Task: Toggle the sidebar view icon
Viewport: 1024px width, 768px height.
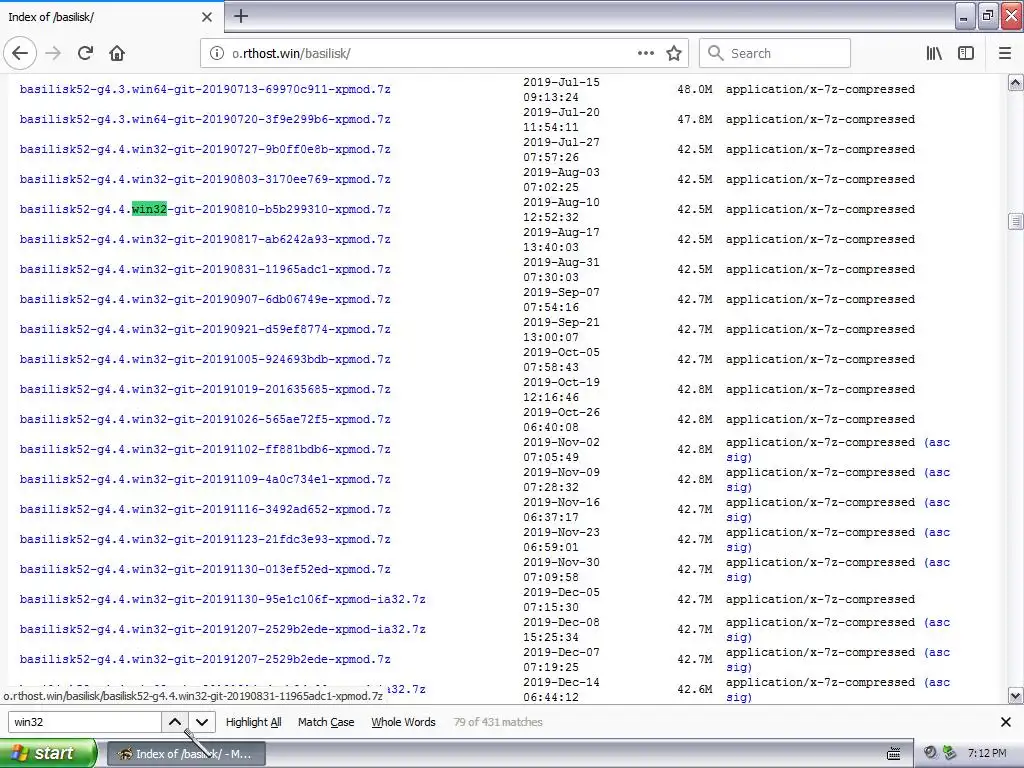Action: [x=966, y=54]
